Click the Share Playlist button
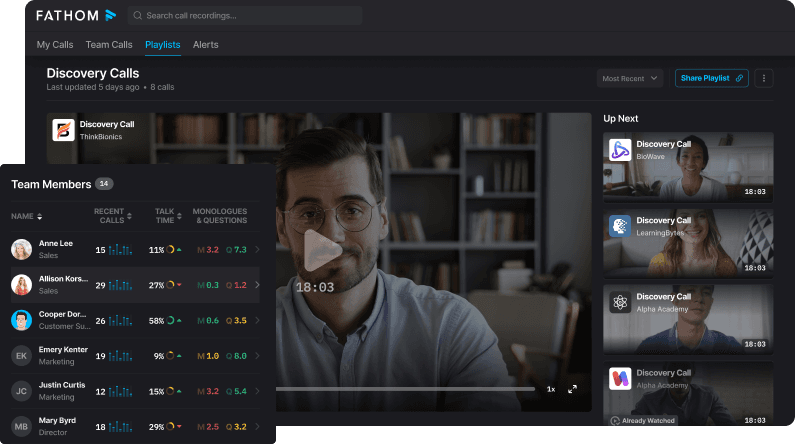Viewport: 795px width, 444px height. coord(712,78)
